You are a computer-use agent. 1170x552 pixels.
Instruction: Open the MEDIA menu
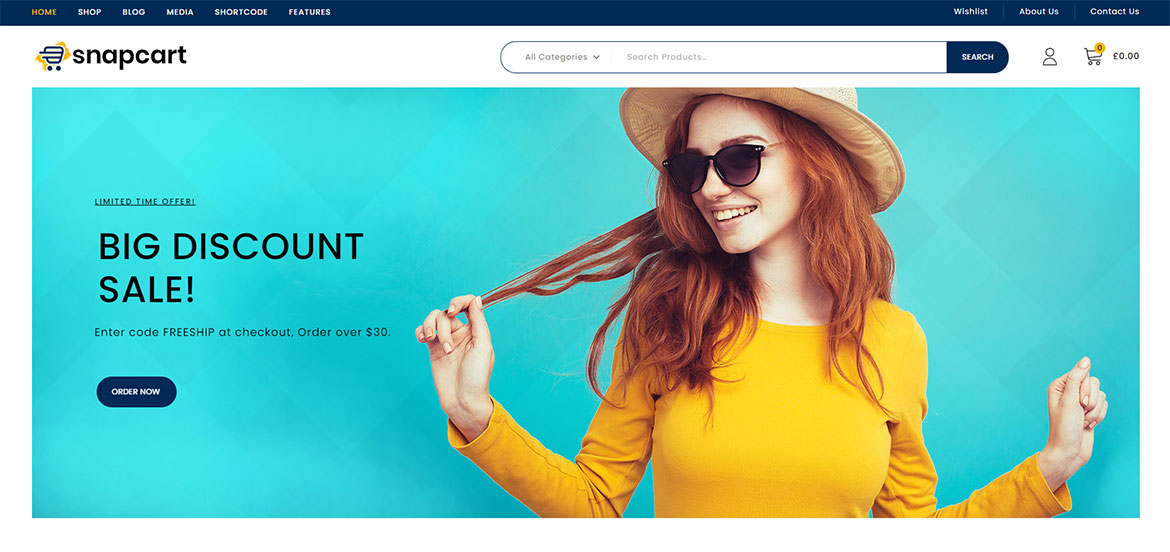[180, 12]
